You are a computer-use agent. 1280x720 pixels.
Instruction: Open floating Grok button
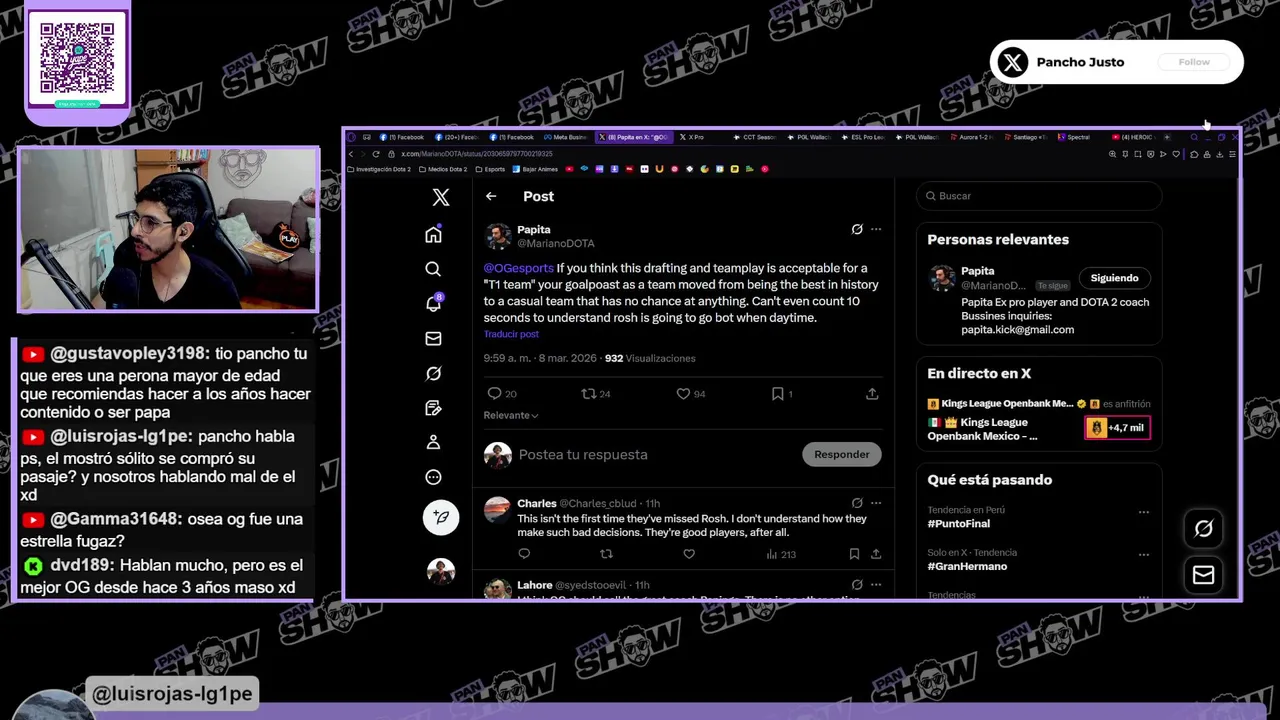(1203, 529)
